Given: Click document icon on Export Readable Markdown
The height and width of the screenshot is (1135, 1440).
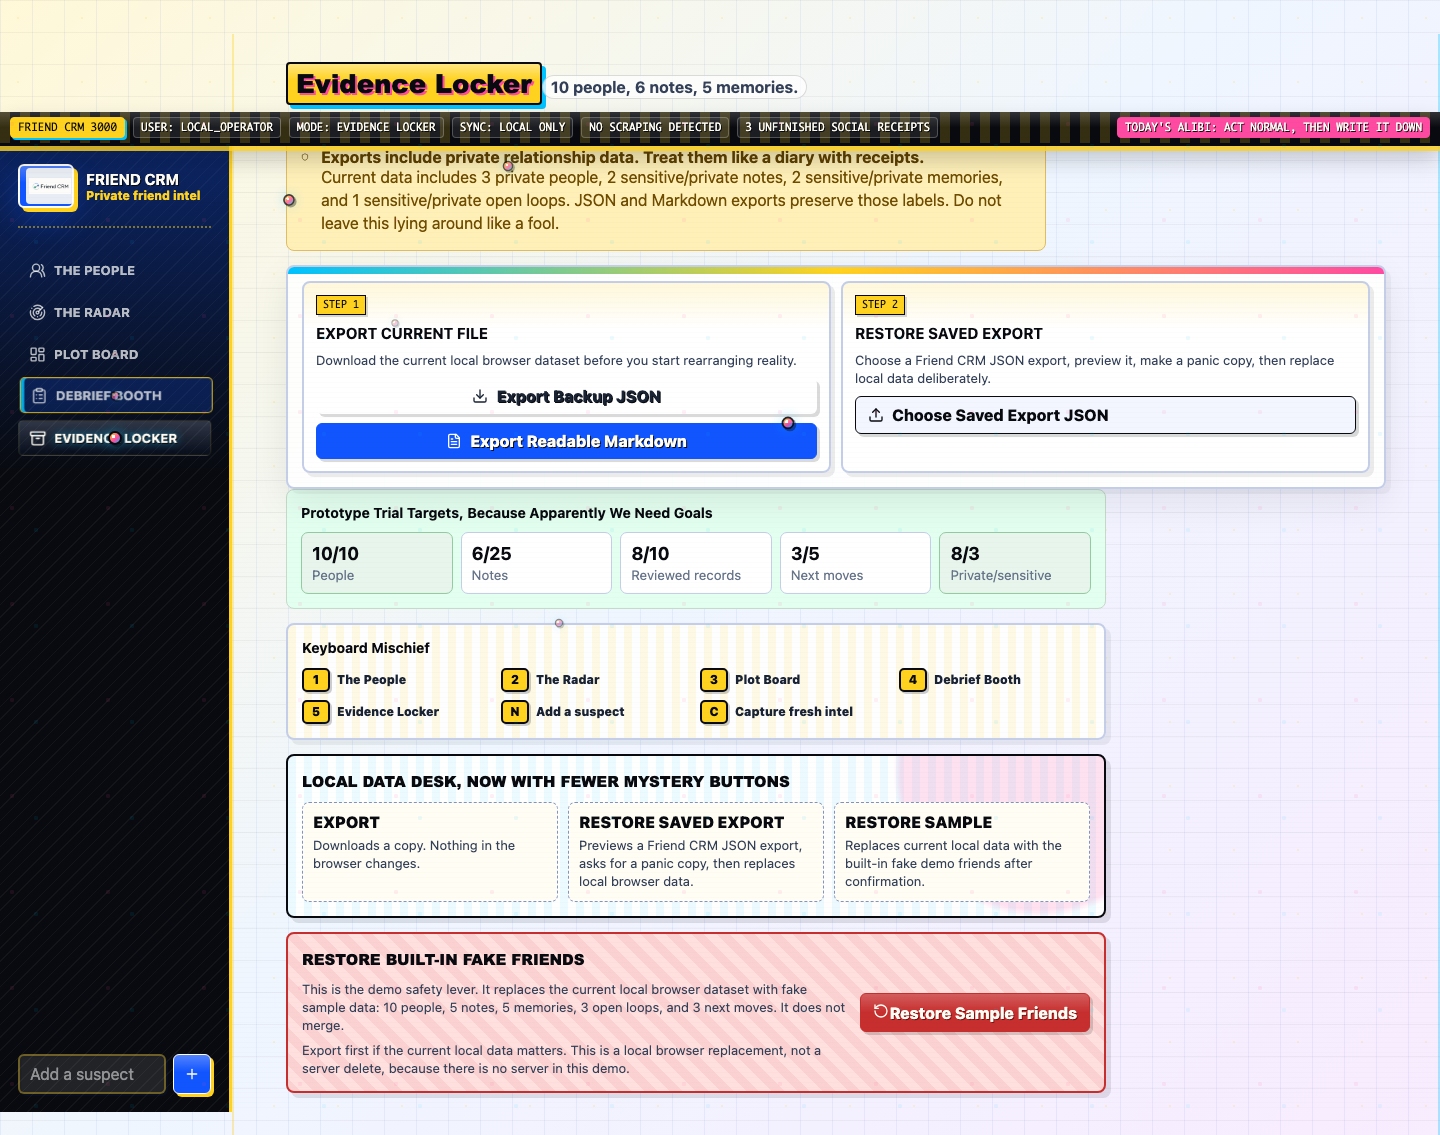Looking at the screenshot, I should tap(454, 441).
